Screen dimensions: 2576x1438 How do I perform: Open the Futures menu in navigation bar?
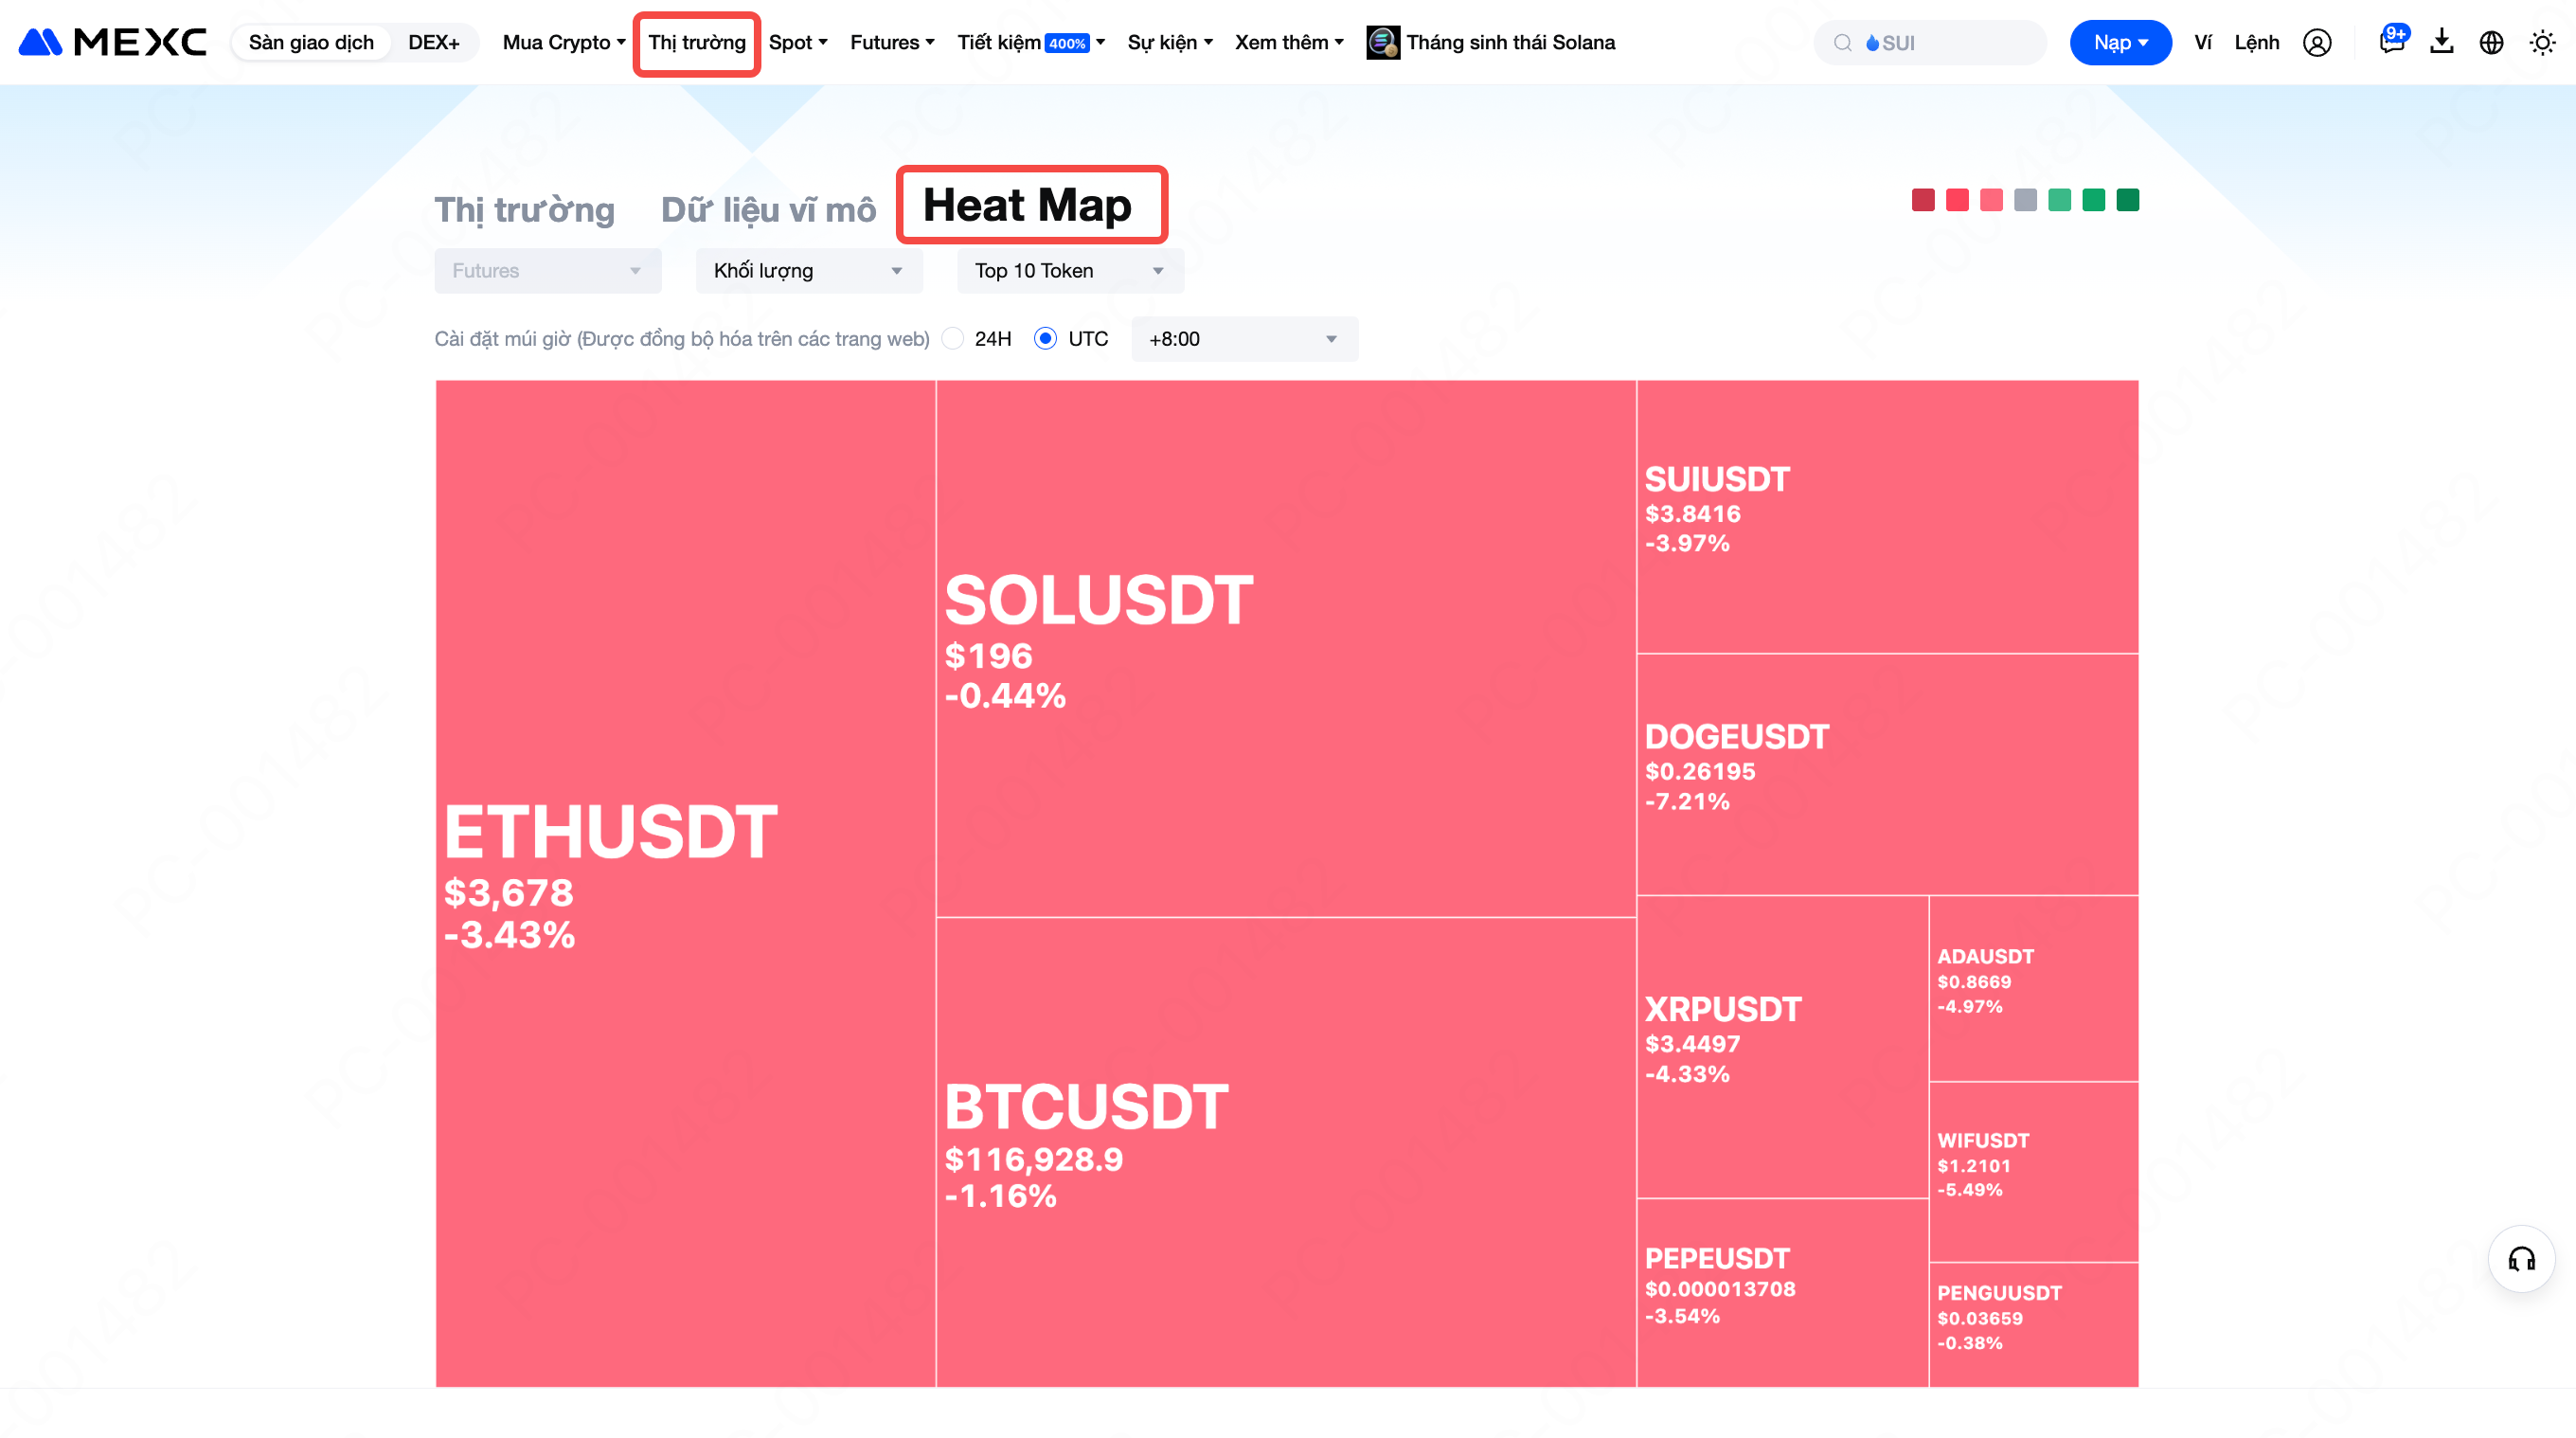891,42
